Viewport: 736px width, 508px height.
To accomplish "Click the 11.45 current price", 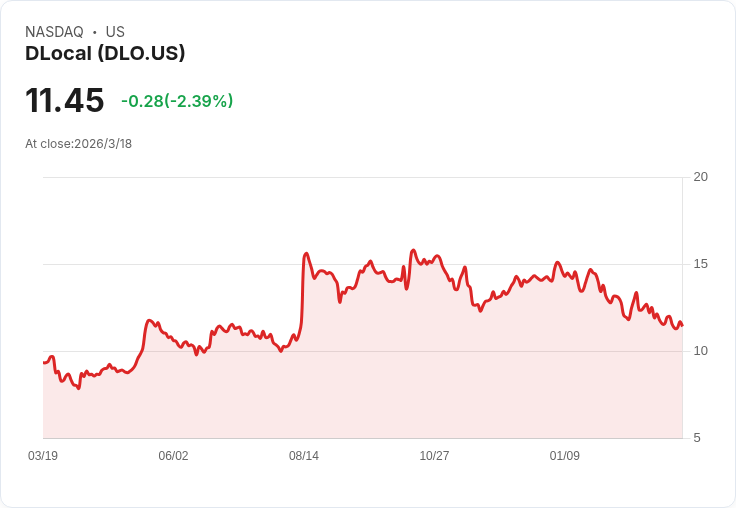I will 65,101.
